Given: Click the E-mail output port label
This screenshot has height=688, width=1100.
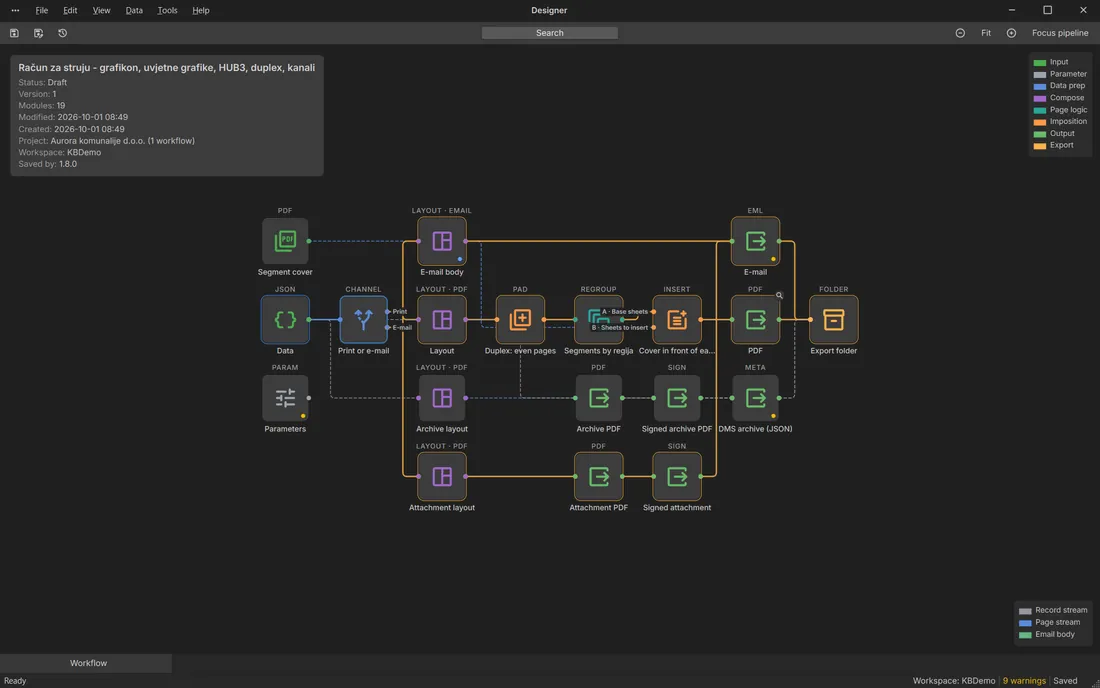Looking at the screenshot, I should click(402, 328).
